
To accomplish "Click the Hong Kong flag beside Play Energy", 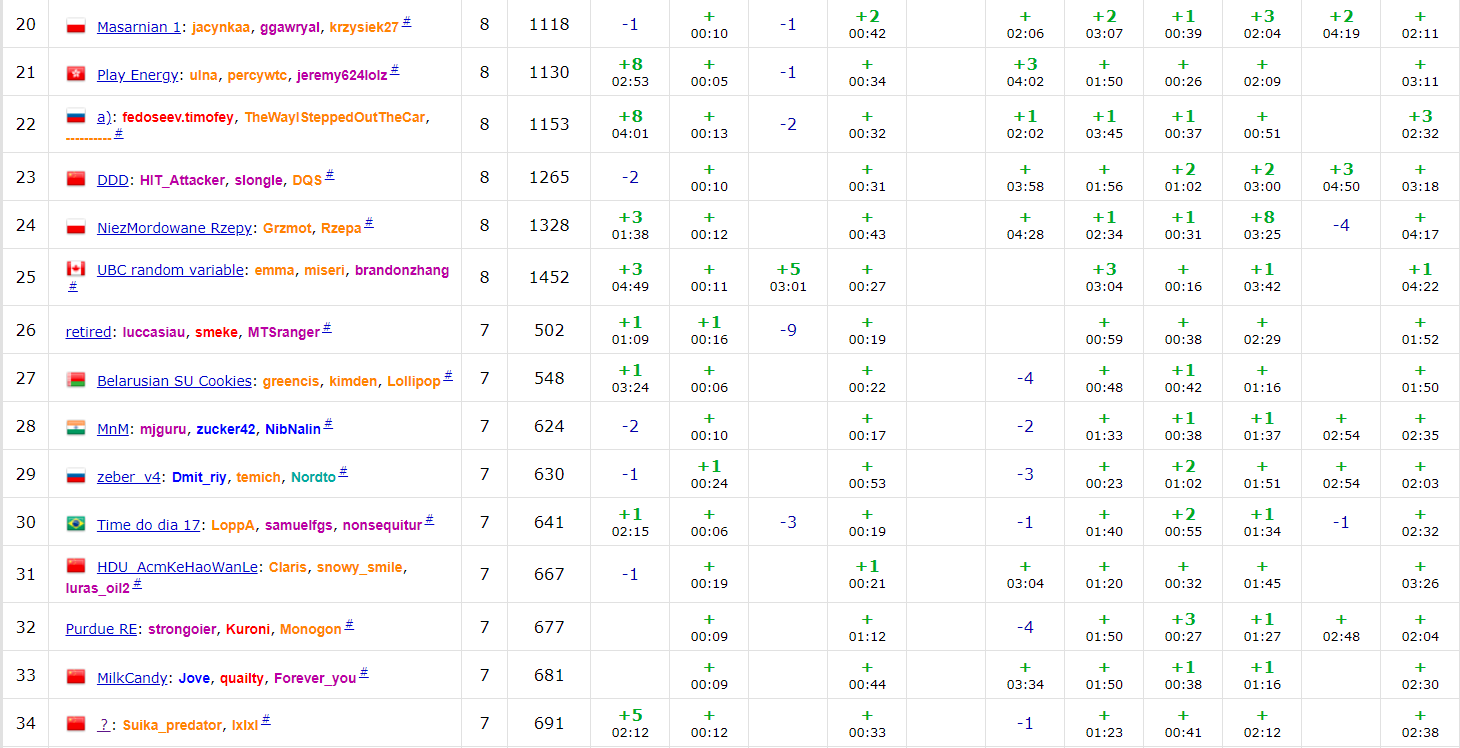I will (x=76, y=74).
